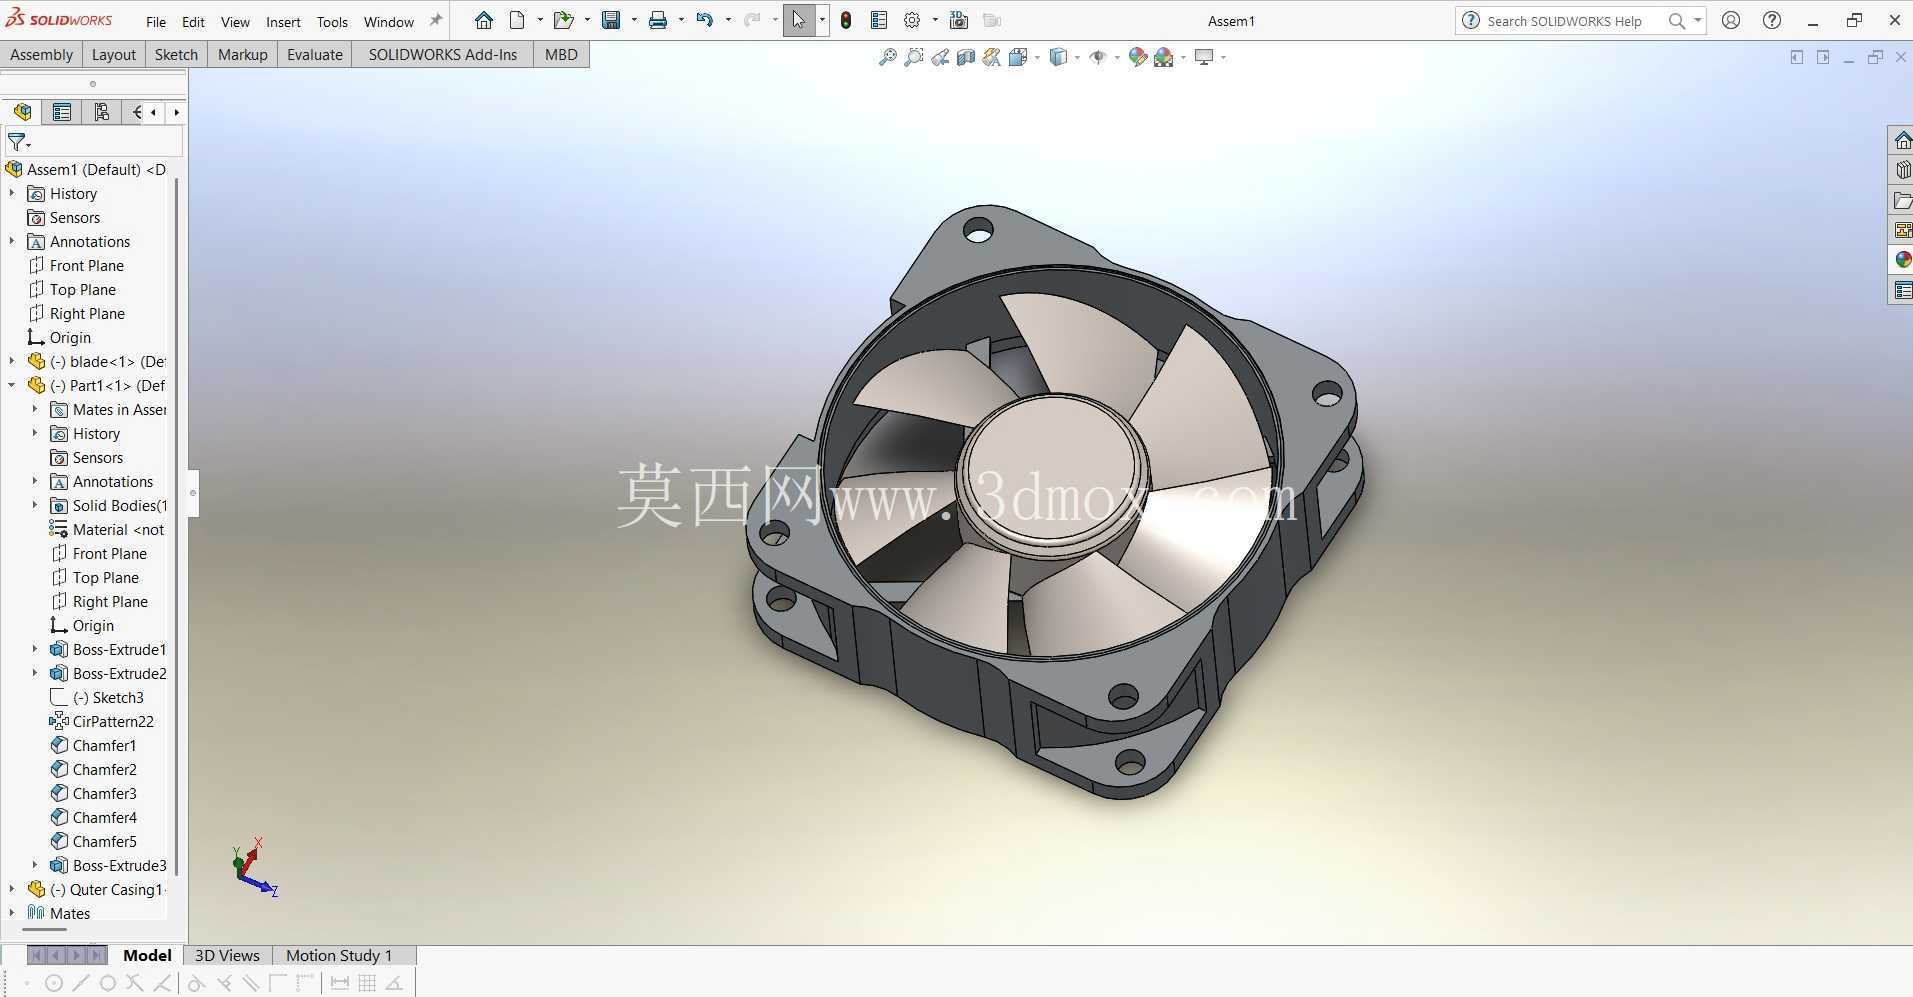Click the Rebuild traffic light icon
This screenshot has width=1913, height=997.
point(846,20)
